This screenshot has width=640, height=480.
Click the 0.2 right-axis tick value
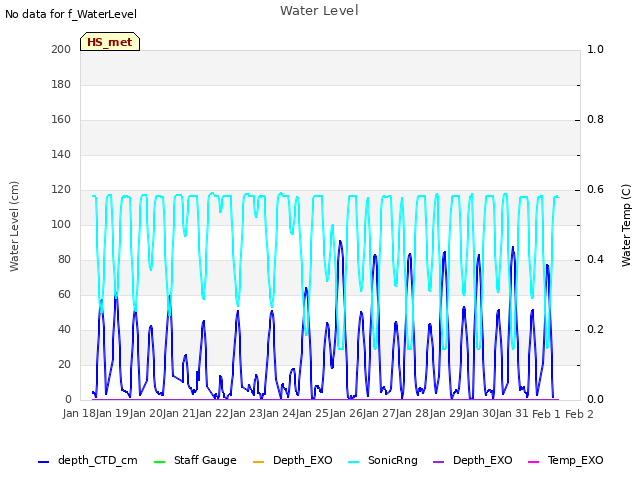click(x=596, y=329)
